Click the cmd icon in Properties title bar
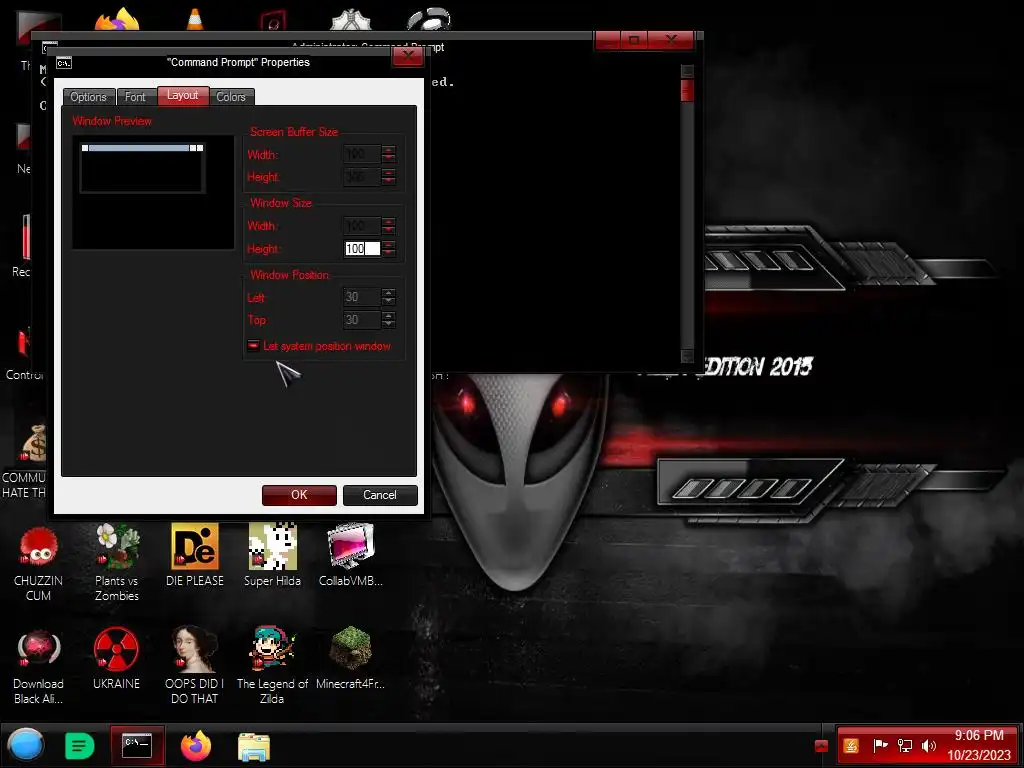The image size is (1024, 768). click(x=64, y=63)
